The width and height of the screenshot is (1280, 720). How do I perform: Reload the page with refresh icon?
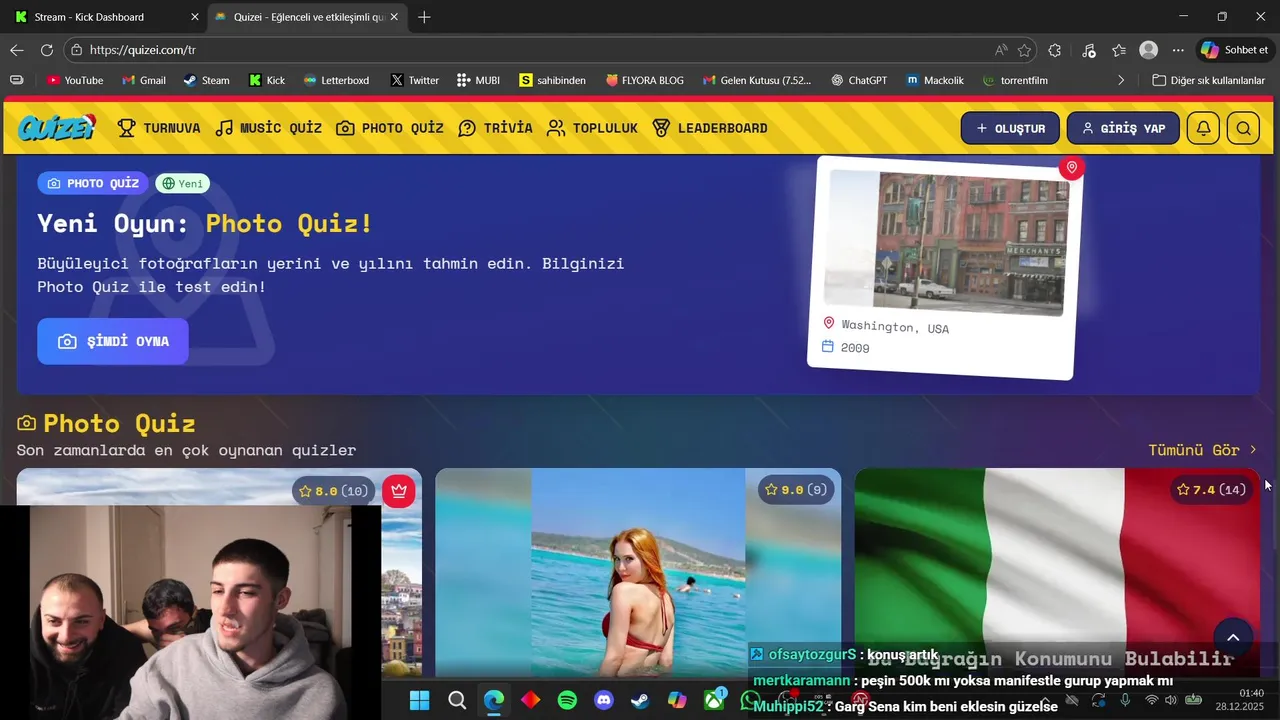(47, 50)
